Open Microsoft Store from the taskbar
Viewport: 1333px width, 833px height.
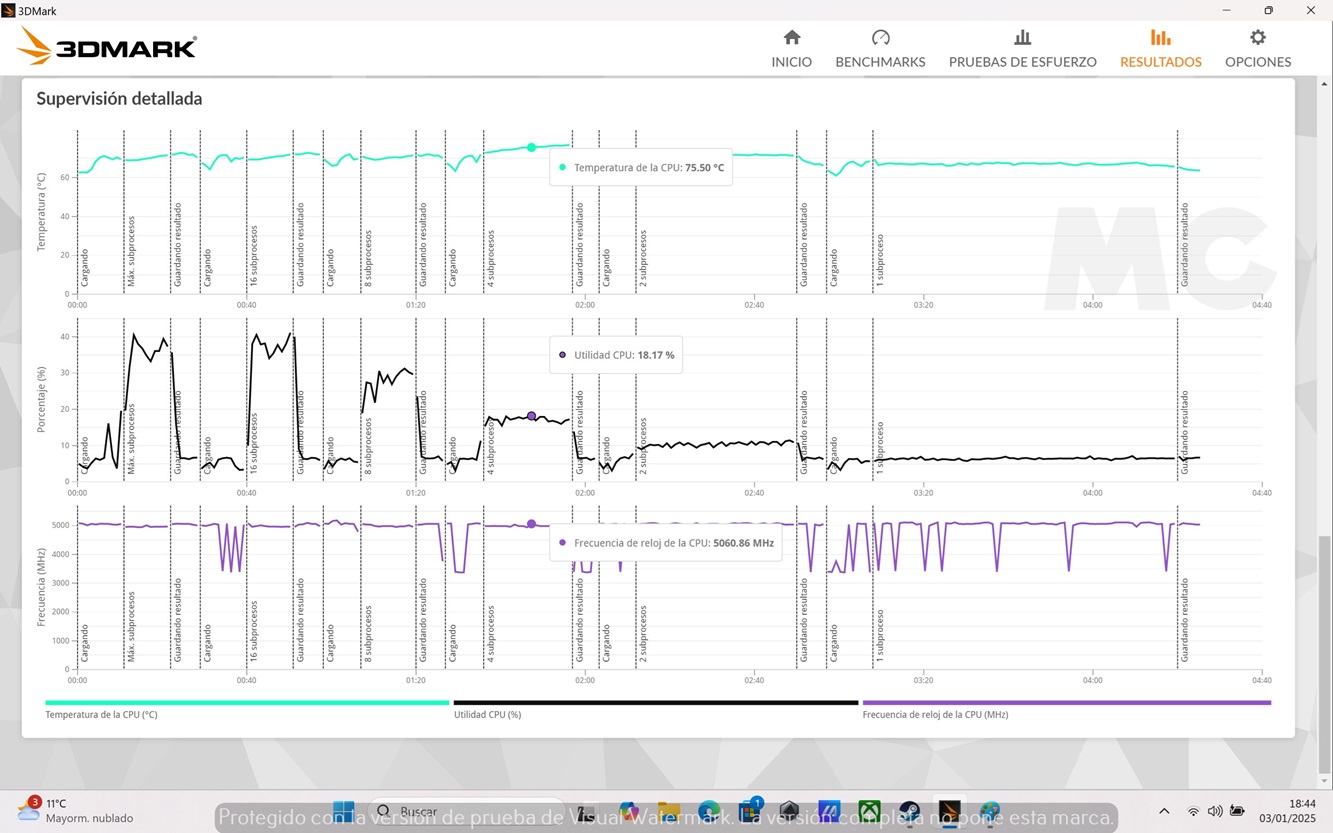[749, 811]
